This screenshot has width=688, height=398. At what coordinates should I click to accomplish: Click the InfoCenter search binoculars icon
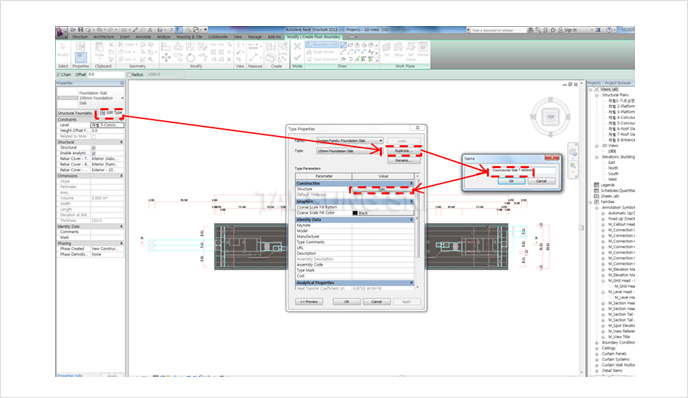[530, 30]
